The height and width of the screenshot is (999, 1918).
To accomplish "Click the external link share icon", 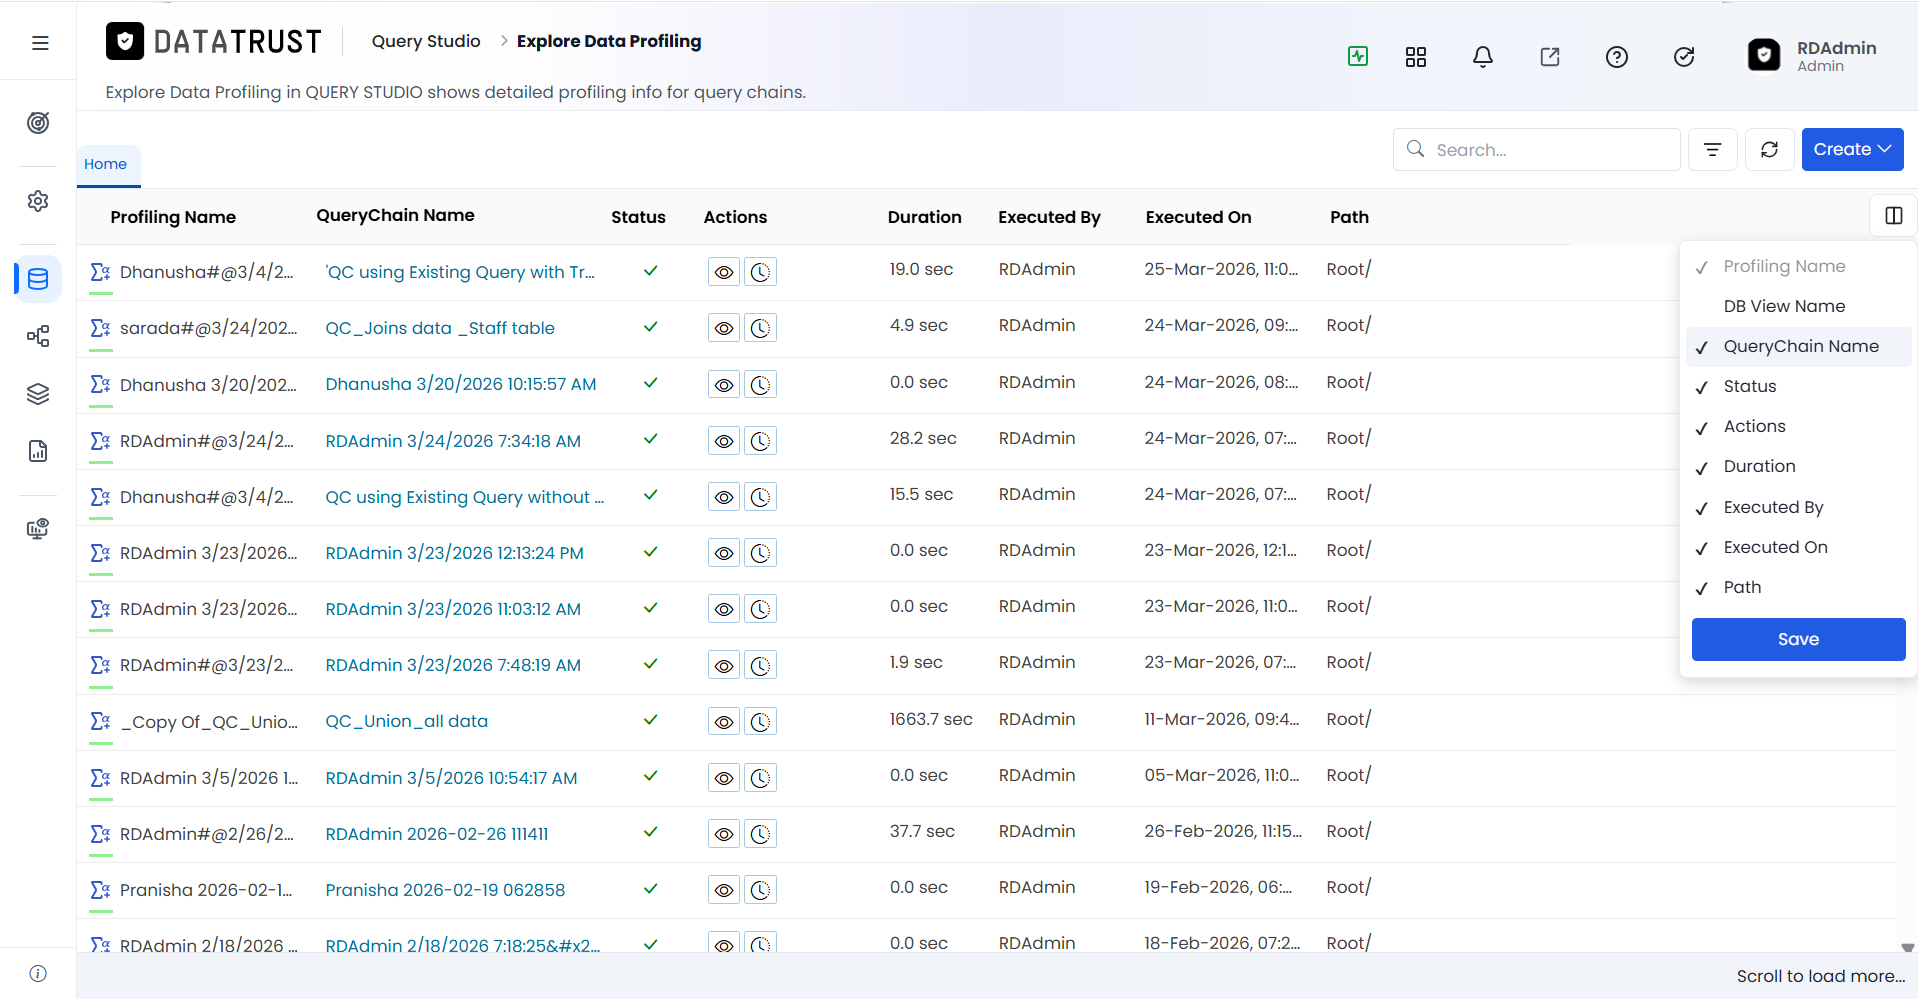I will (1550, 57).
